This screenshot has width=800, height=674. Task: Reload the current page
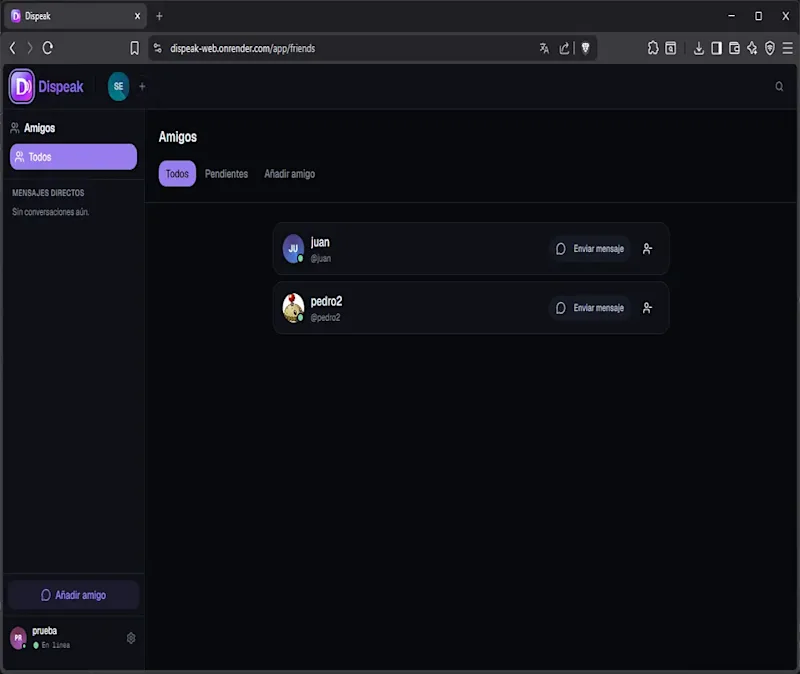pos(47,48)
